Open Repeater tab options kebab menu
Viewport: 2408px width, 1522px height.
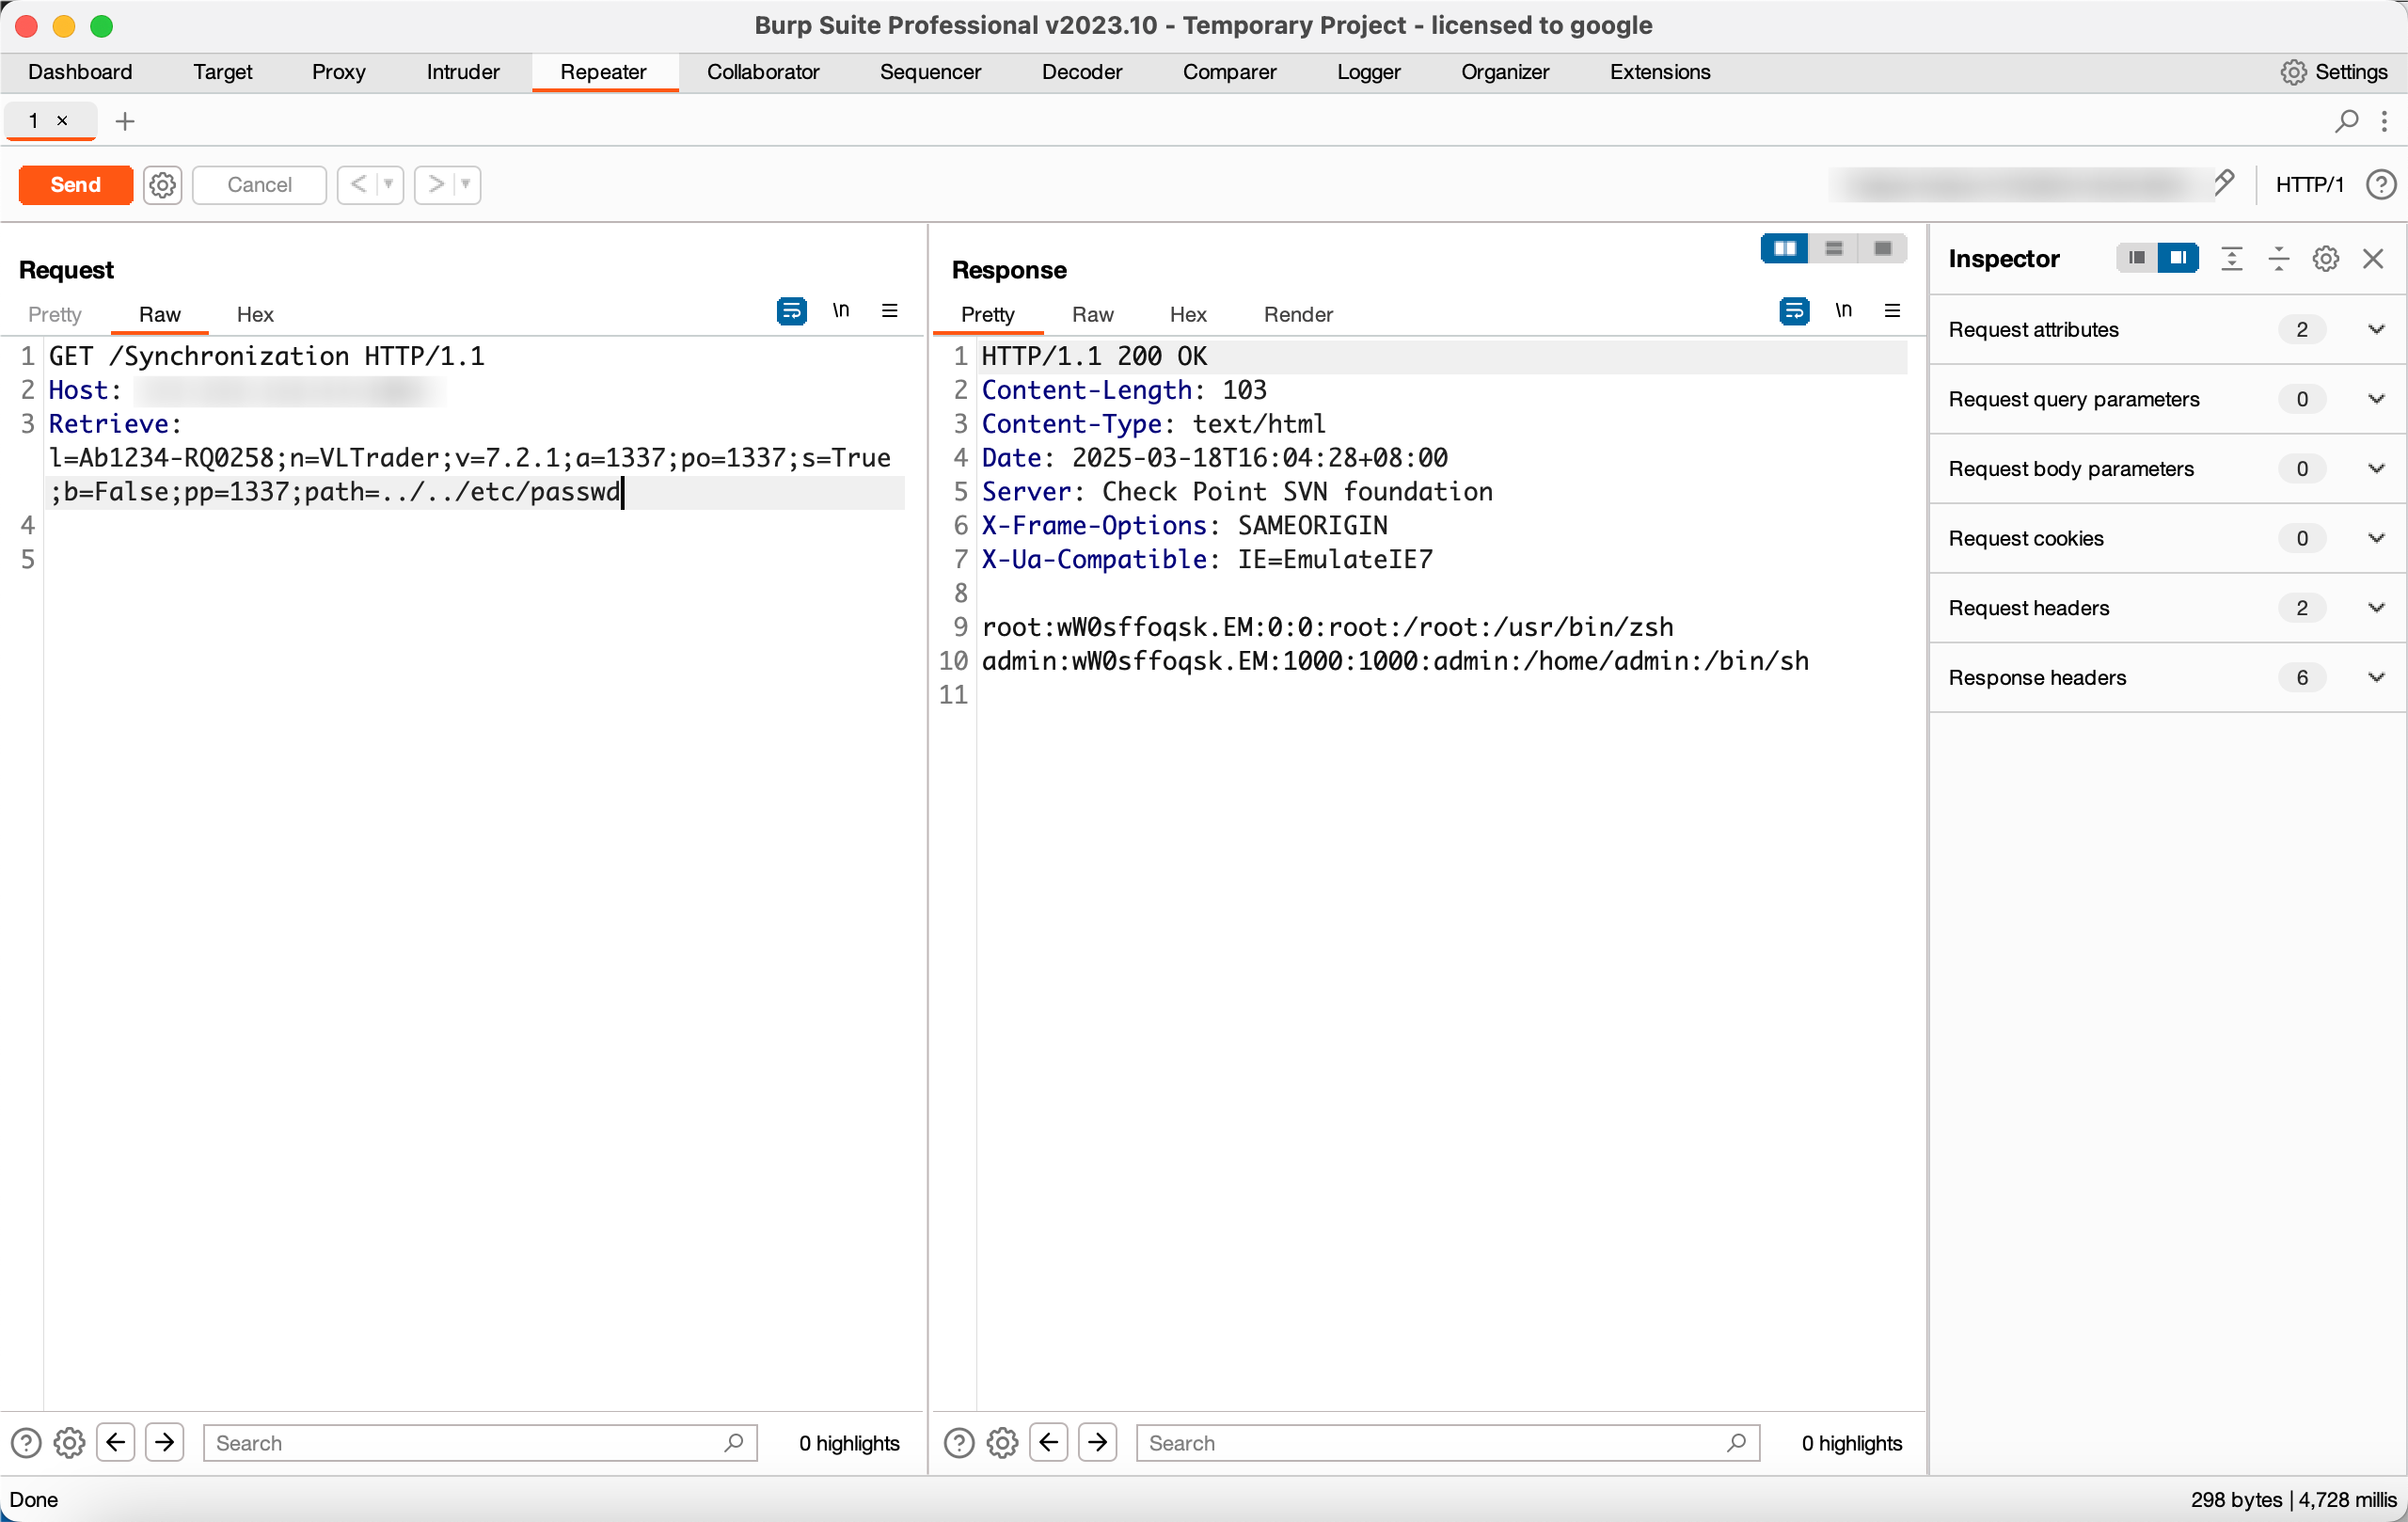pos(2385,121)
